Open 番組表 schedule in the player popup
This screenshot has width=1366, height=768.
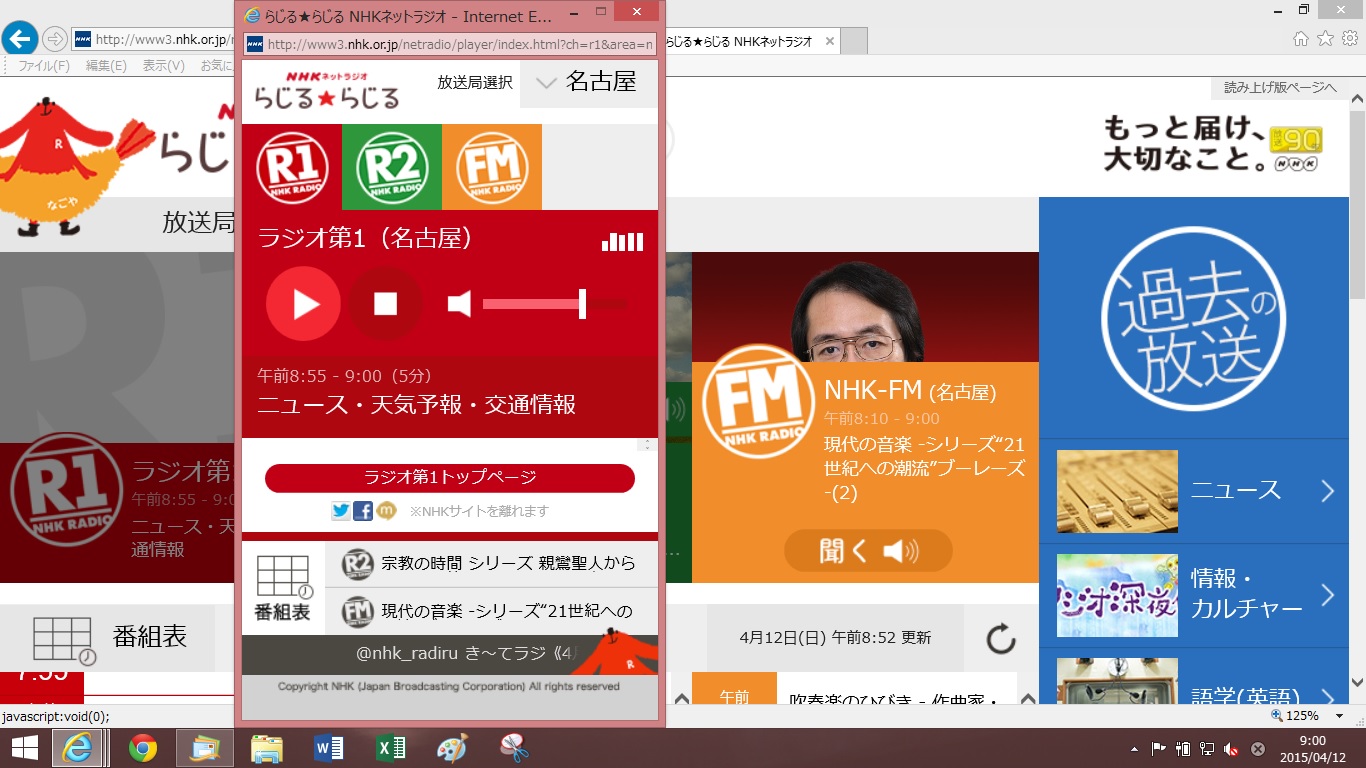pyautogui.click(x=283, y=588)
